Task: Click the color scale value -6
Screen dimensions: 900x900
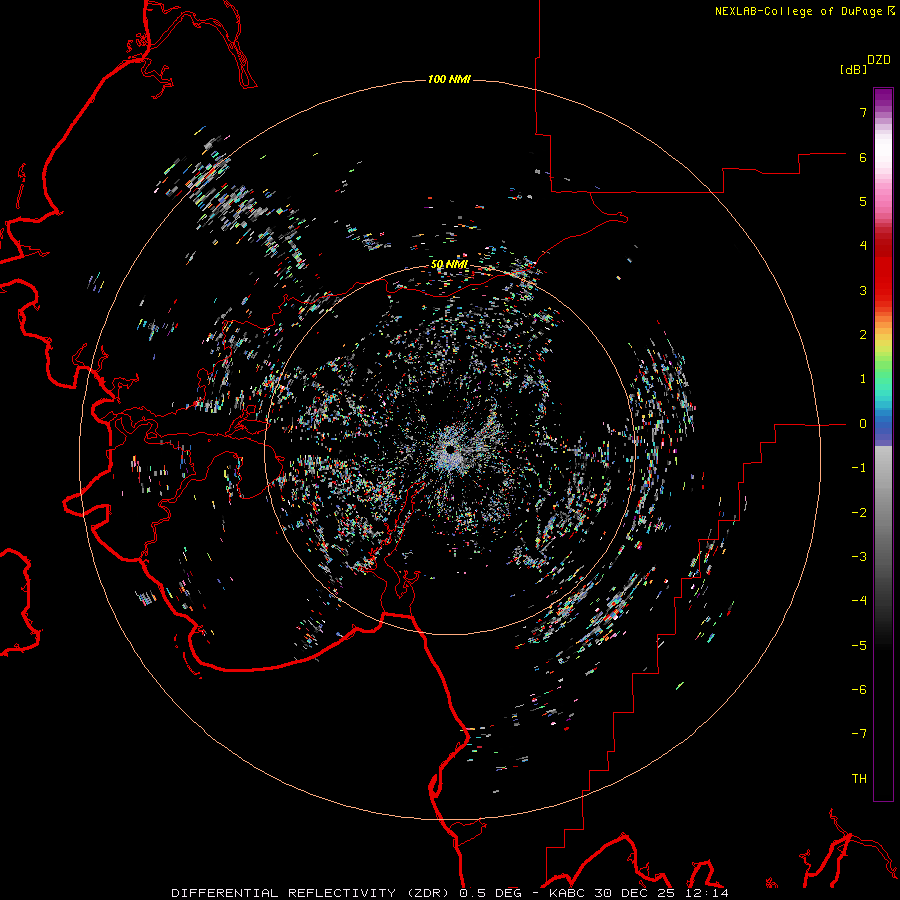Action: click(x=859, y=690)
